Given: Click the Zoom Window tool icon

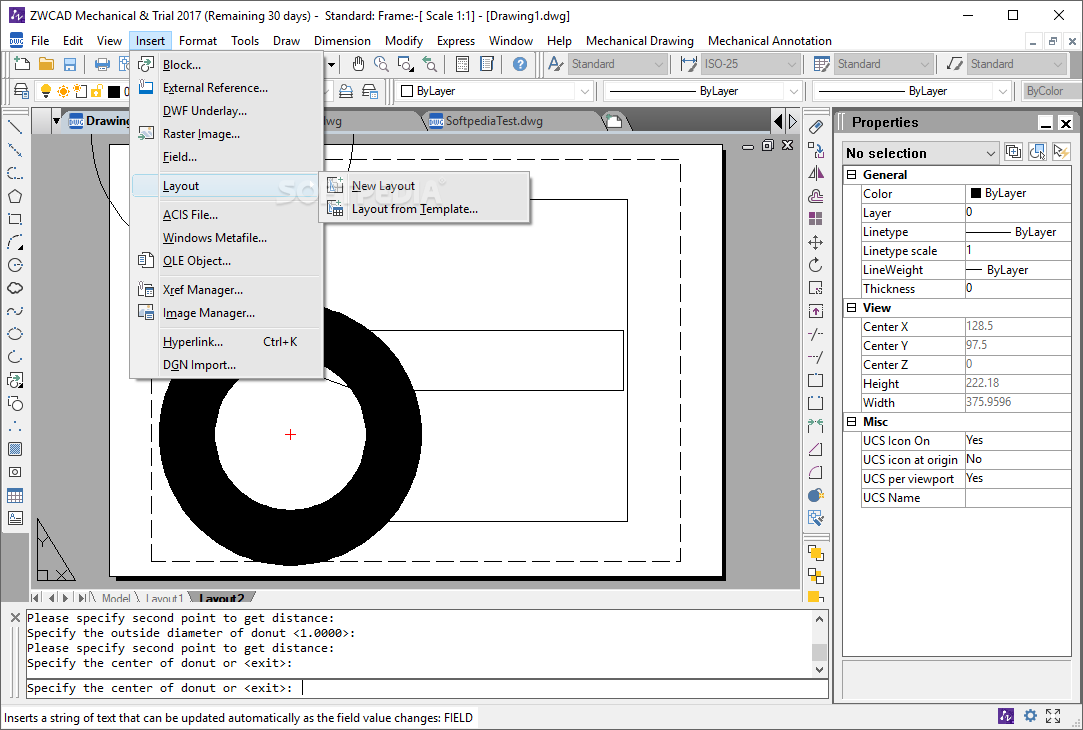Looking at the screenshot, I should coord(405,64).
